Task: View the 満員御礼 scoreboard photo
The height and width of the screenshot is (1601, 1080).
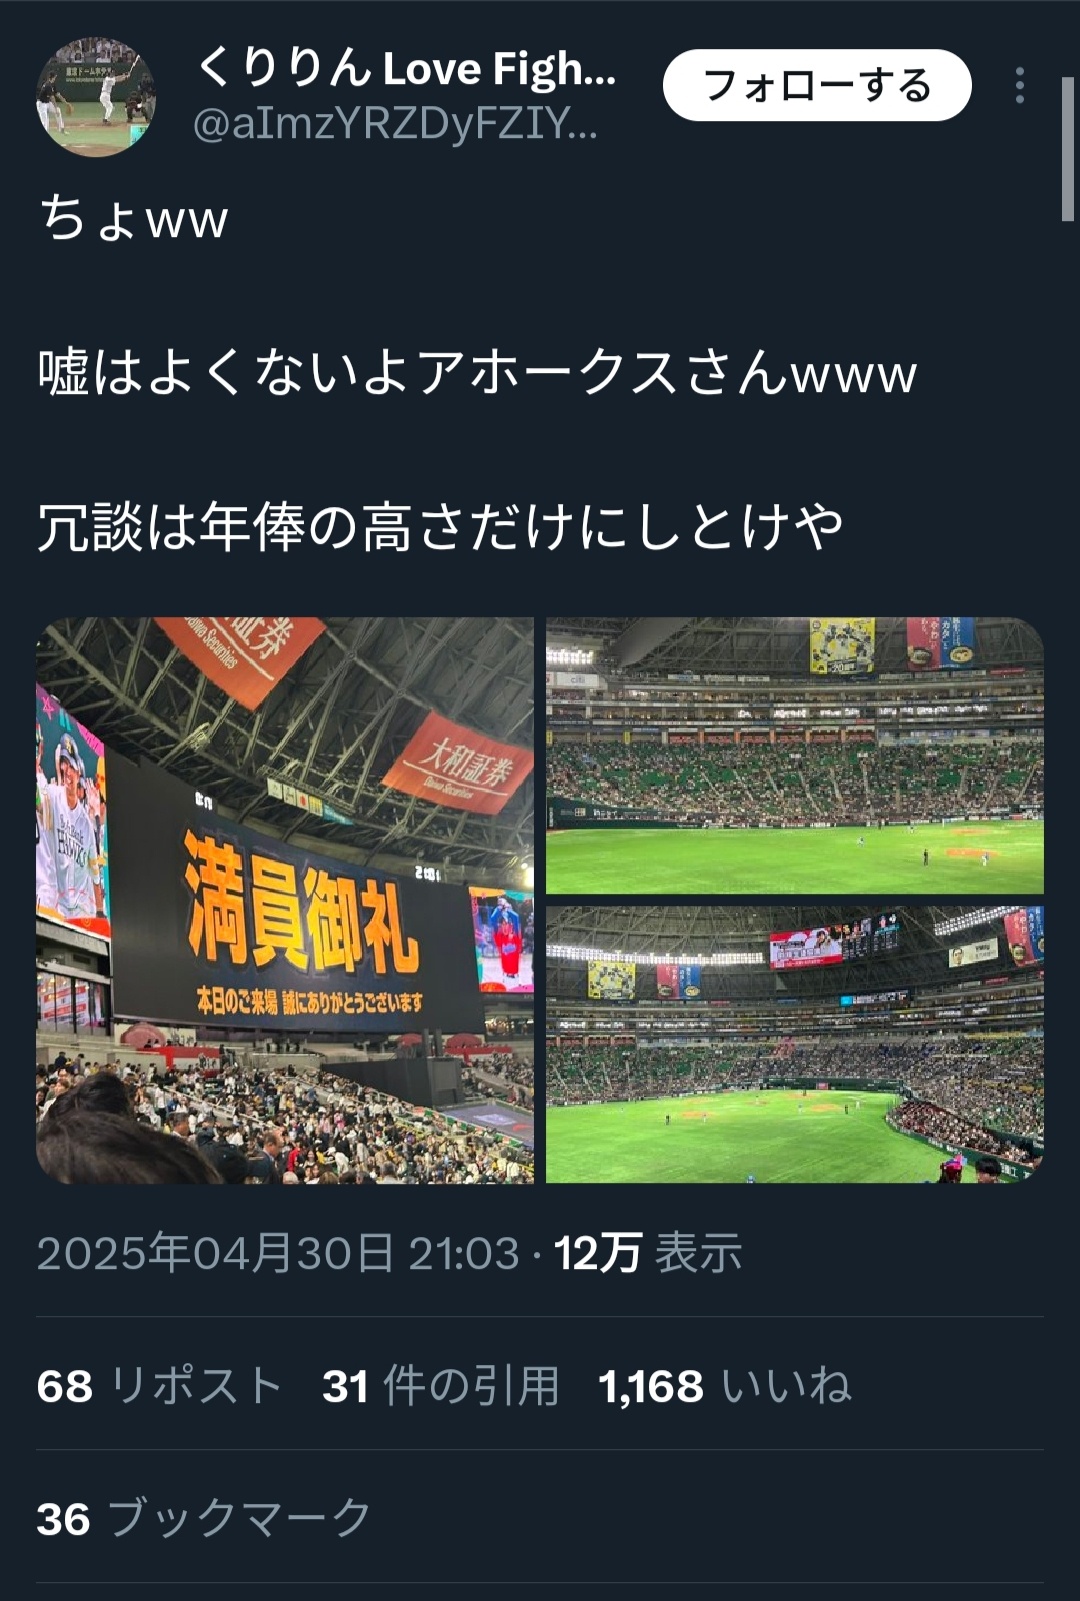Action: click(285, 900)
